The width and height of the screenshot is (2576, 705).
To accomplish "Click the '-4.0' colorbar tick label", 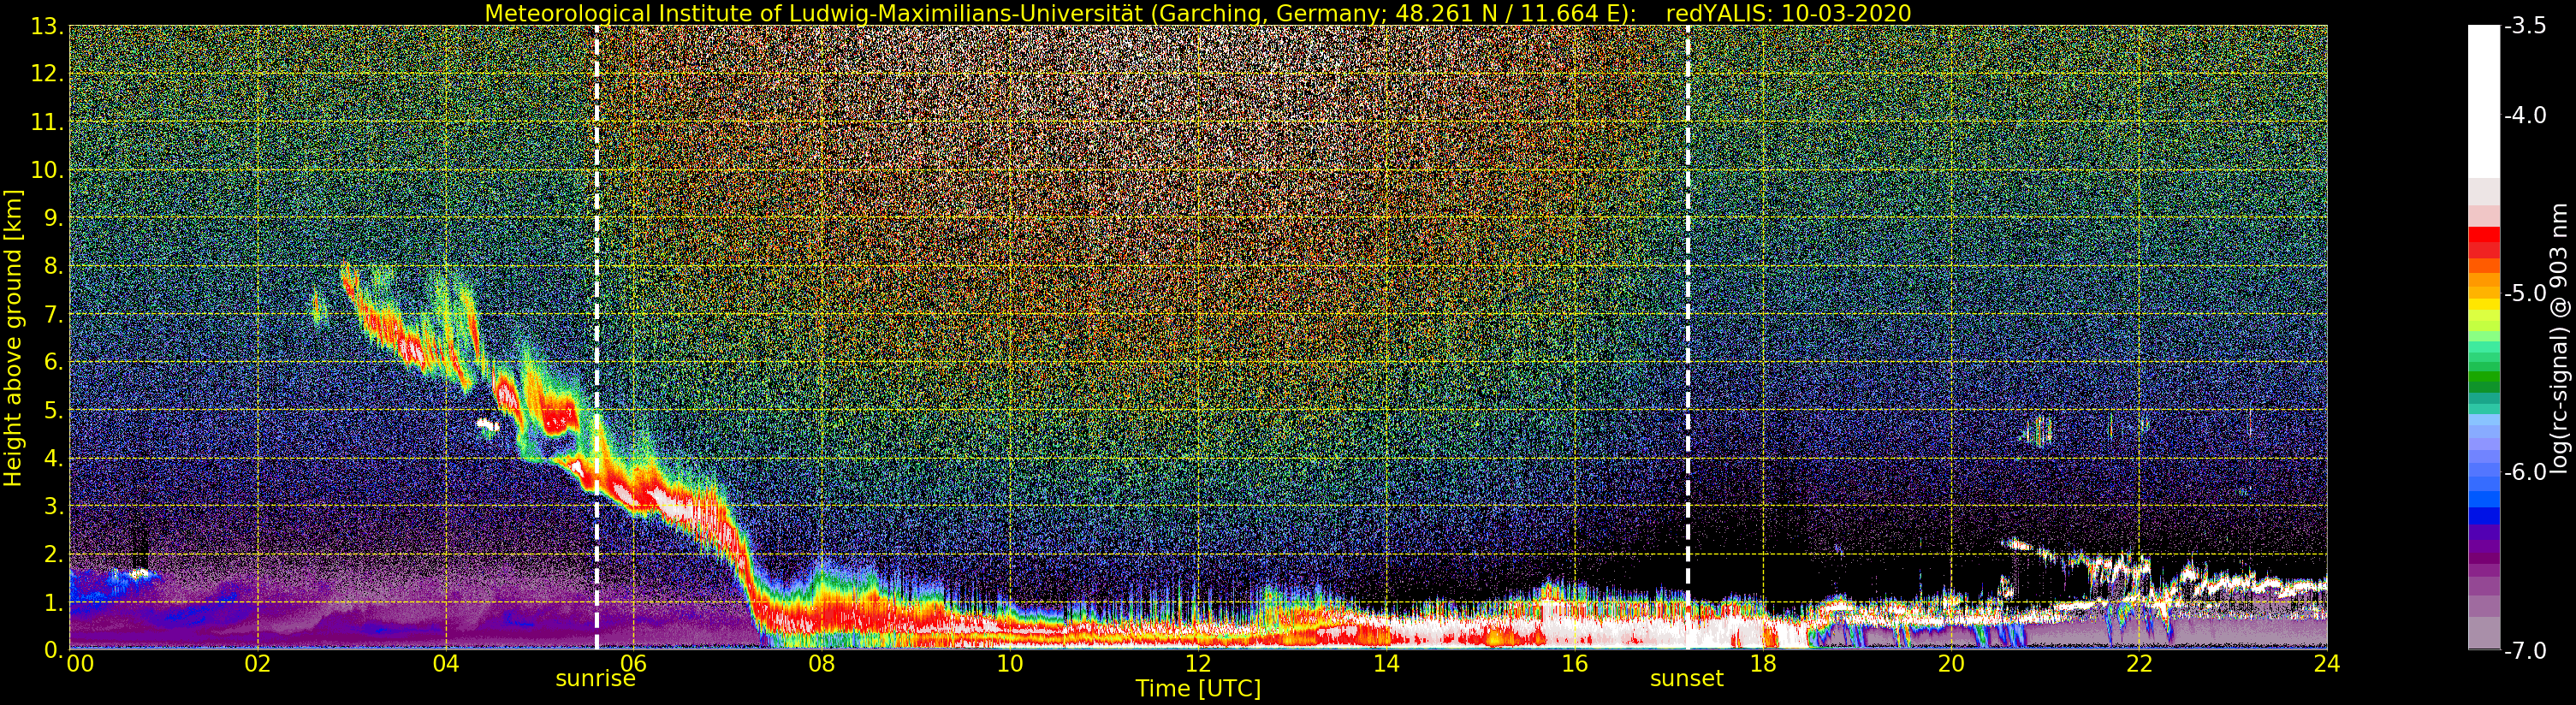I will coord(2525,116).
